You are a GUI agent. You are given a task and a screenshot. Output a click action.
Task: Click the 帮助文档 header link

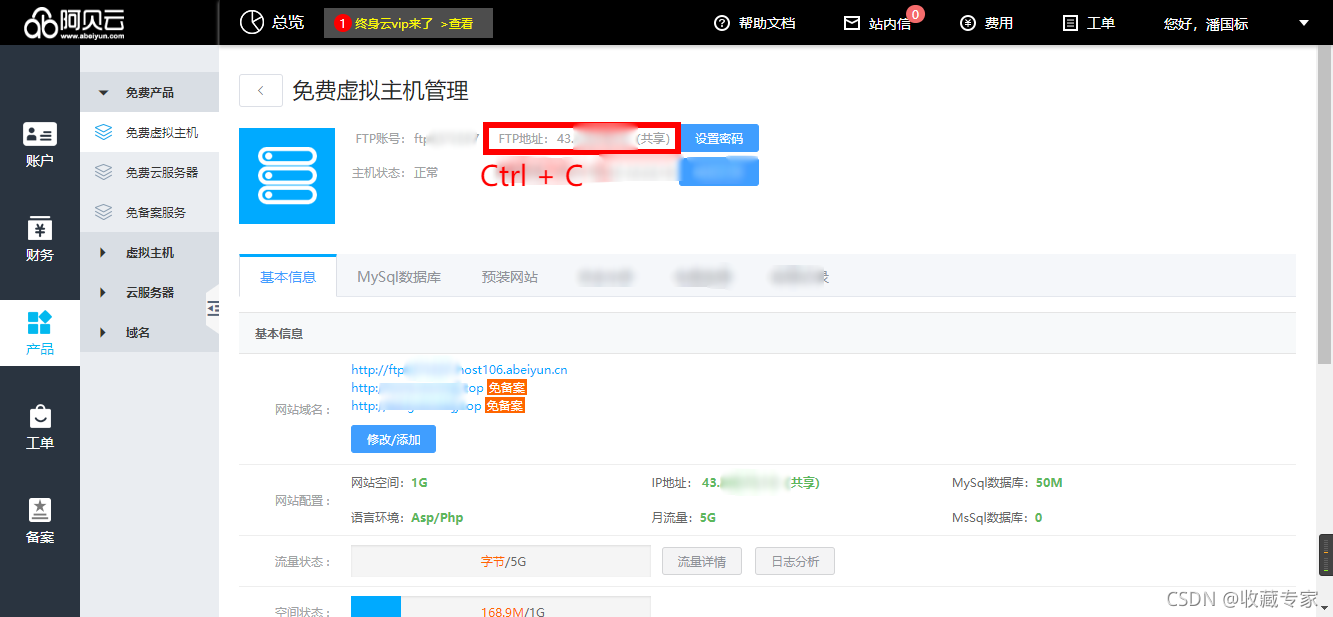click(x=767, y=23)
